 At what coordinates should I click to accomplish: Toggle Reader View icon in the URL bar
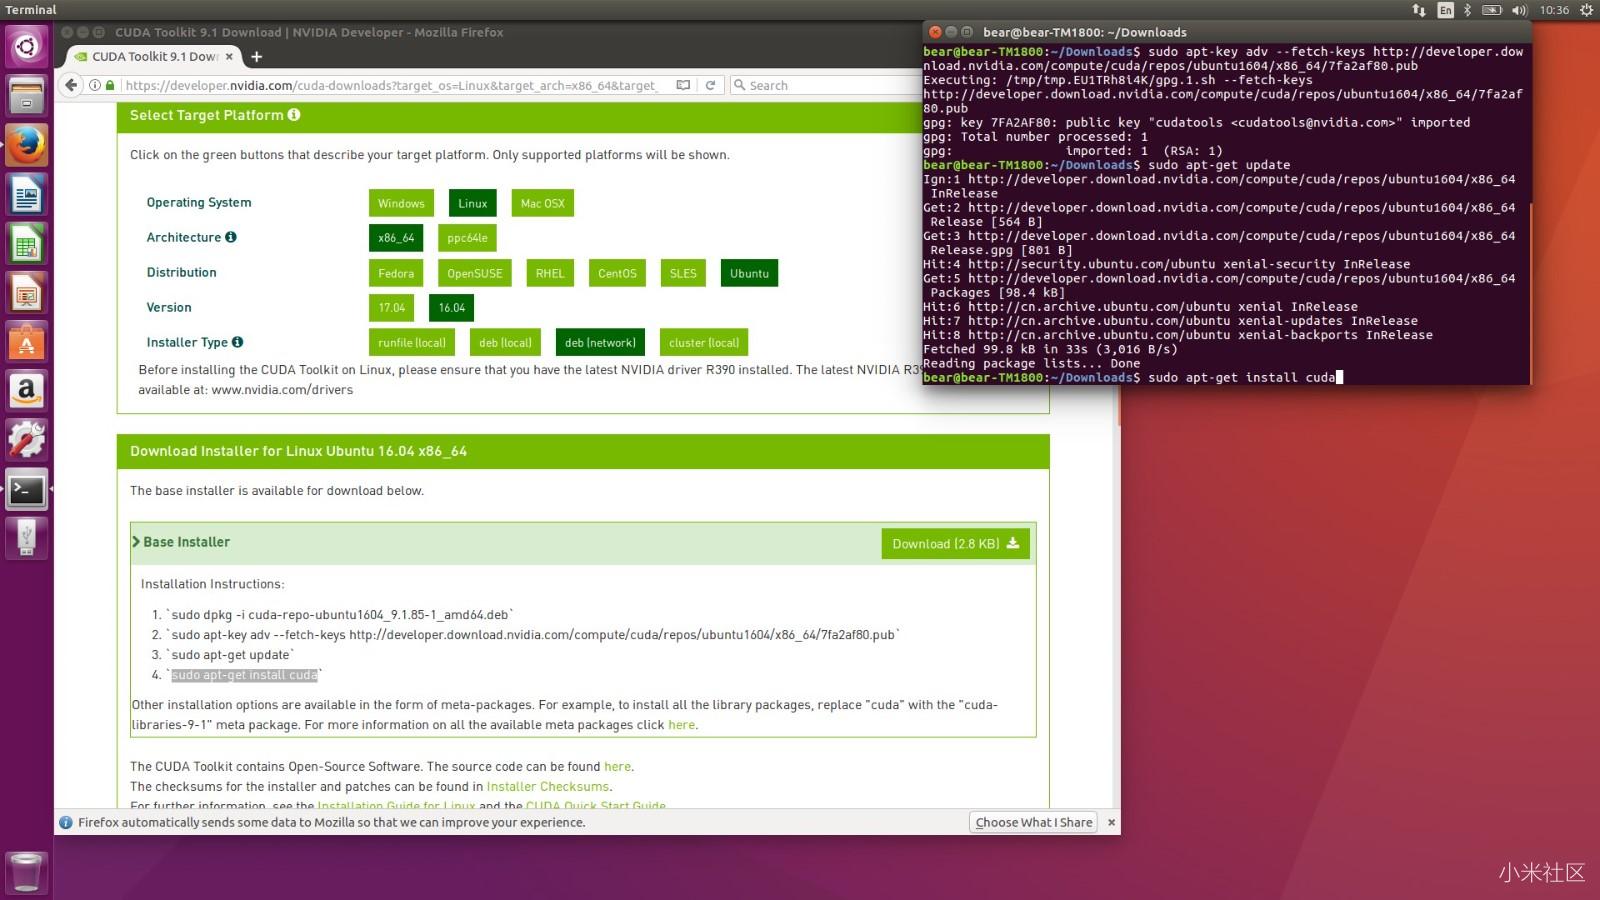[683, 85]
